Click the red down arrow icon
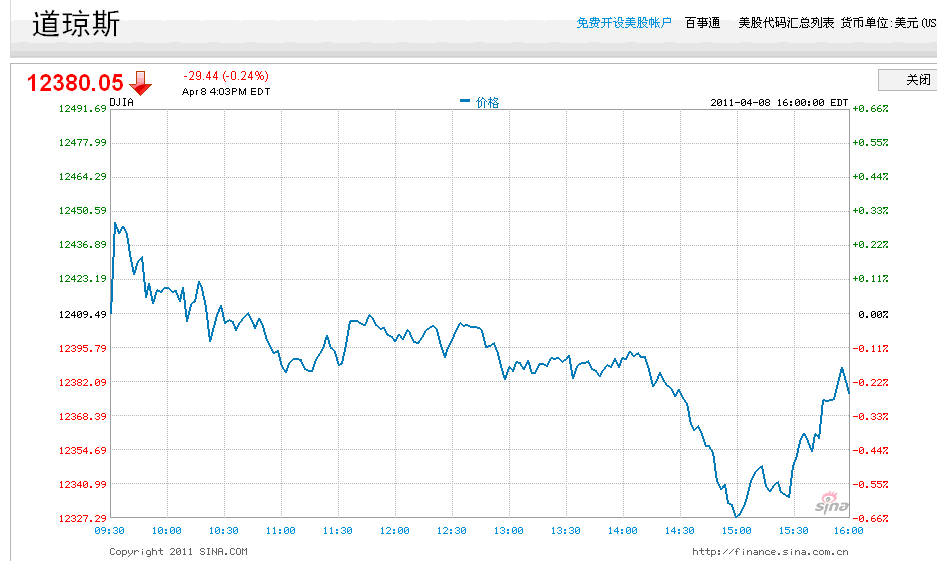Image resolution: width=937 pixels, height=561 pixels. click(140, 83)
